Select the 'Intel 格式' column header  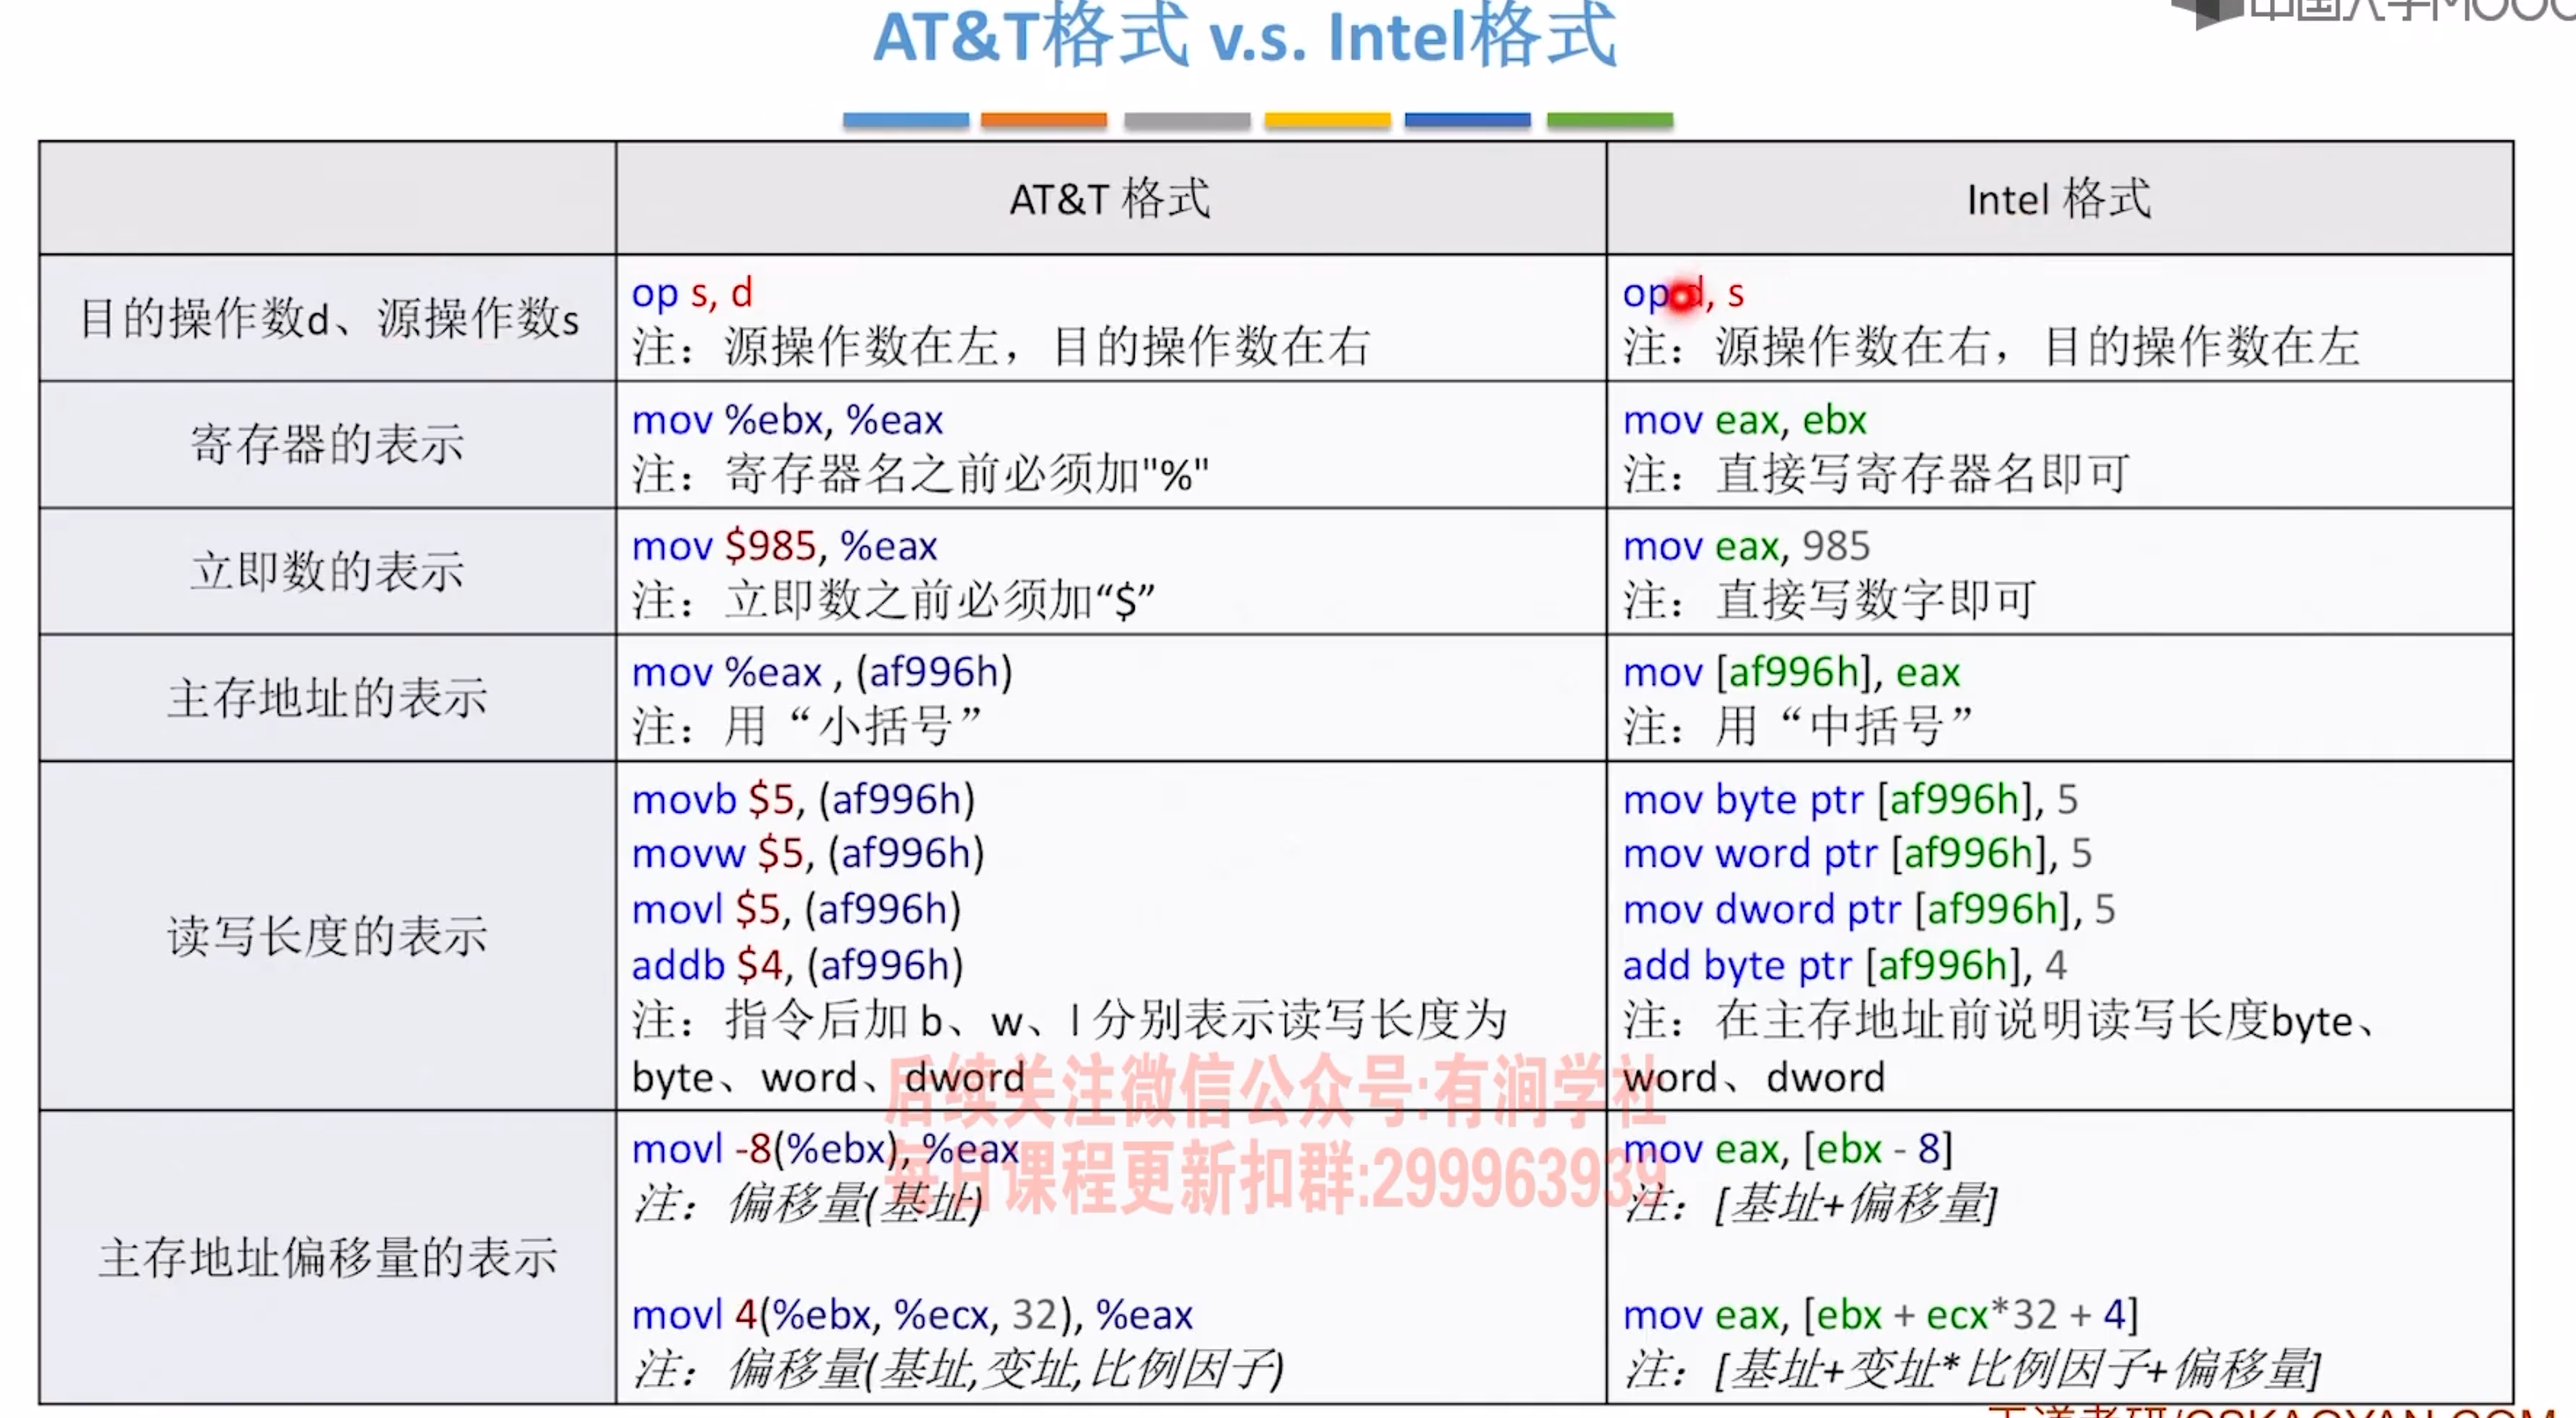(x=2058, y=199)
